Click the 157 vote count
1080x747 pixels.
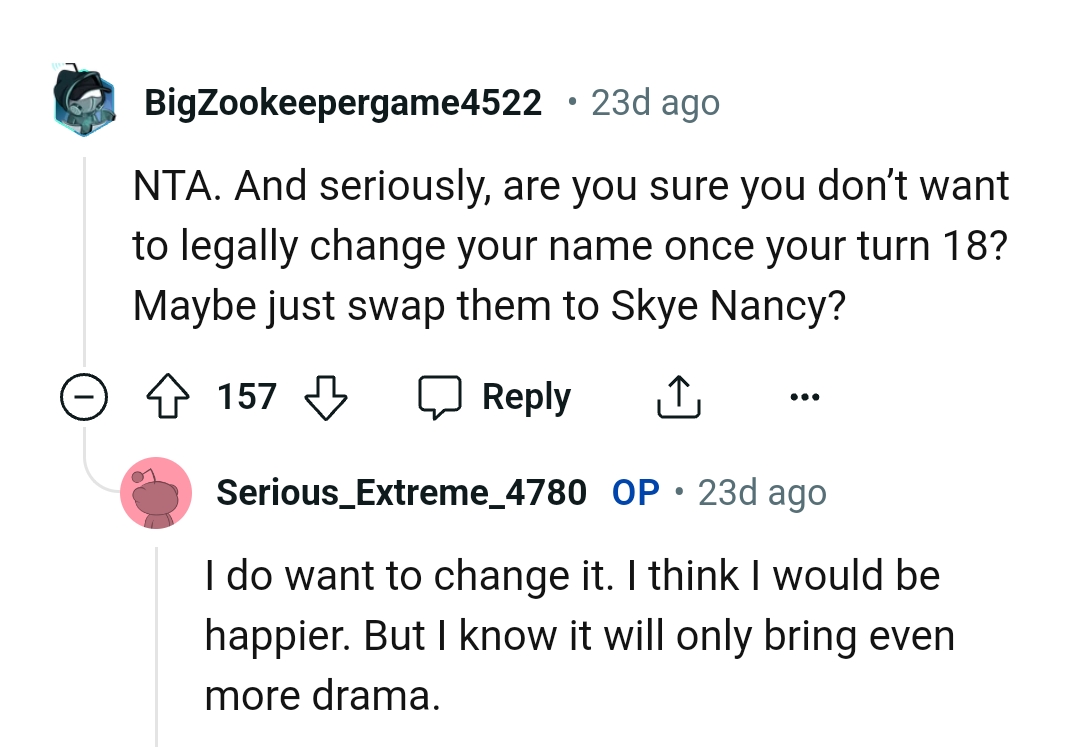click(246, 398)
